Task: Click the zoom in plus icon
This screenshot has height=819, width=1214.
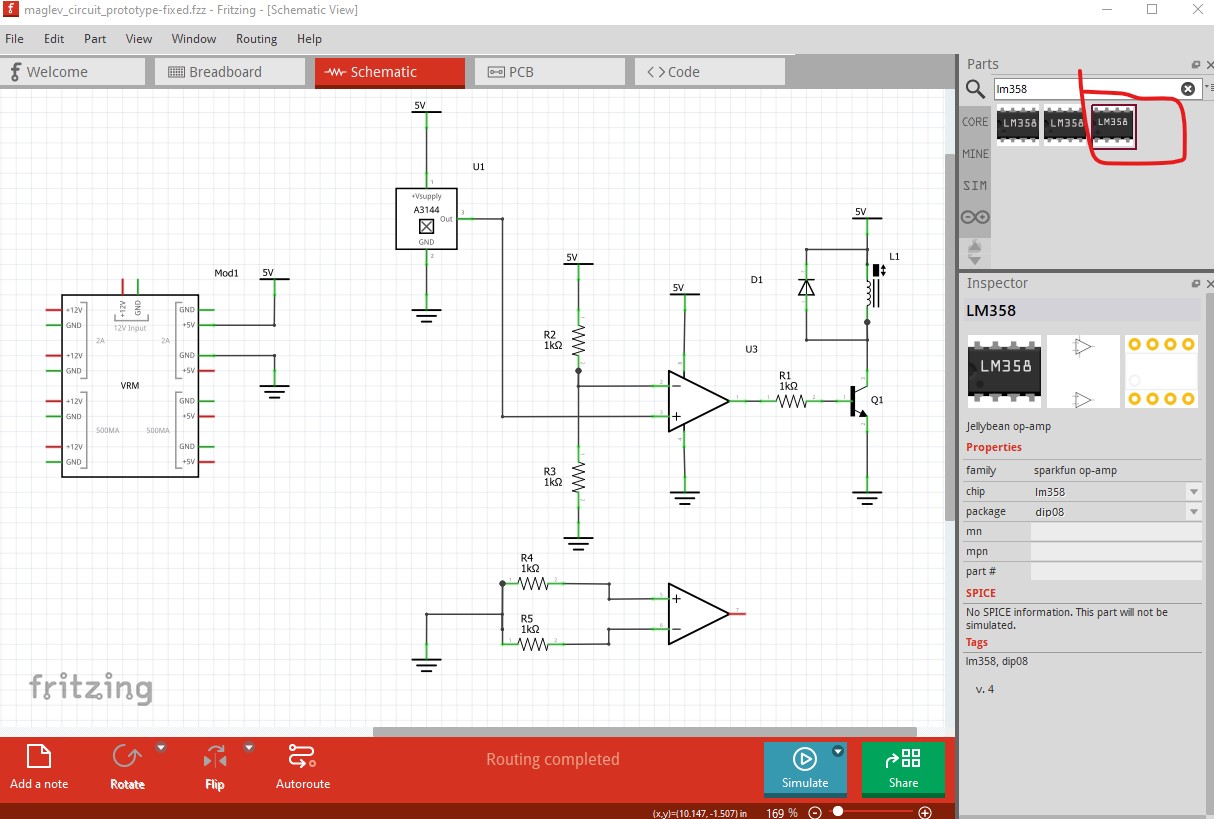Action: coord(925,813)
